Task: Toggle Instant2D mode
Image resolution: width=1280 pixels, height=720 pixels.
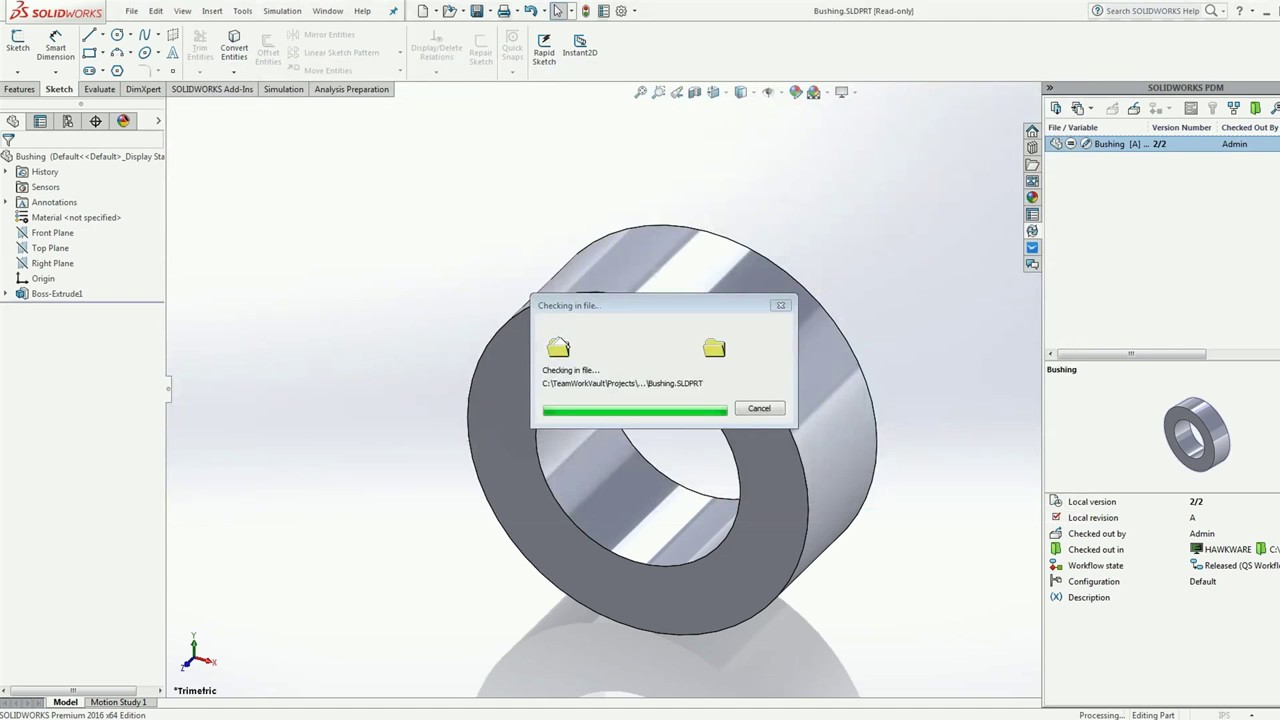Action: [x=580, y=45]
